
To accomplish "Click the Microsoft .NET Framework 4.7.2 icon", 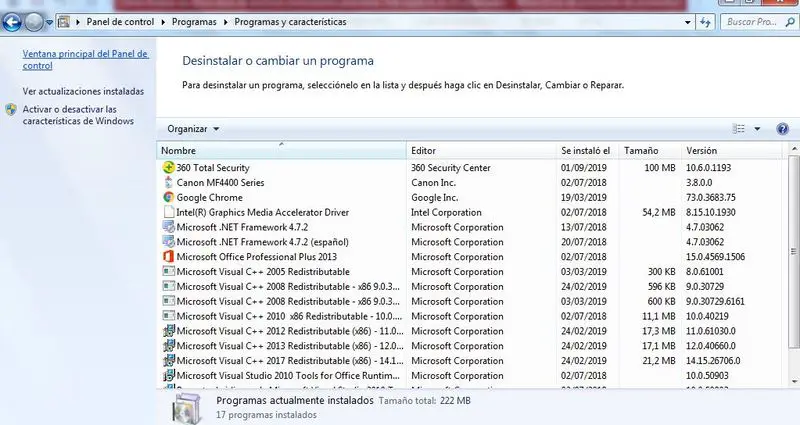I will (x=168, y=227).
